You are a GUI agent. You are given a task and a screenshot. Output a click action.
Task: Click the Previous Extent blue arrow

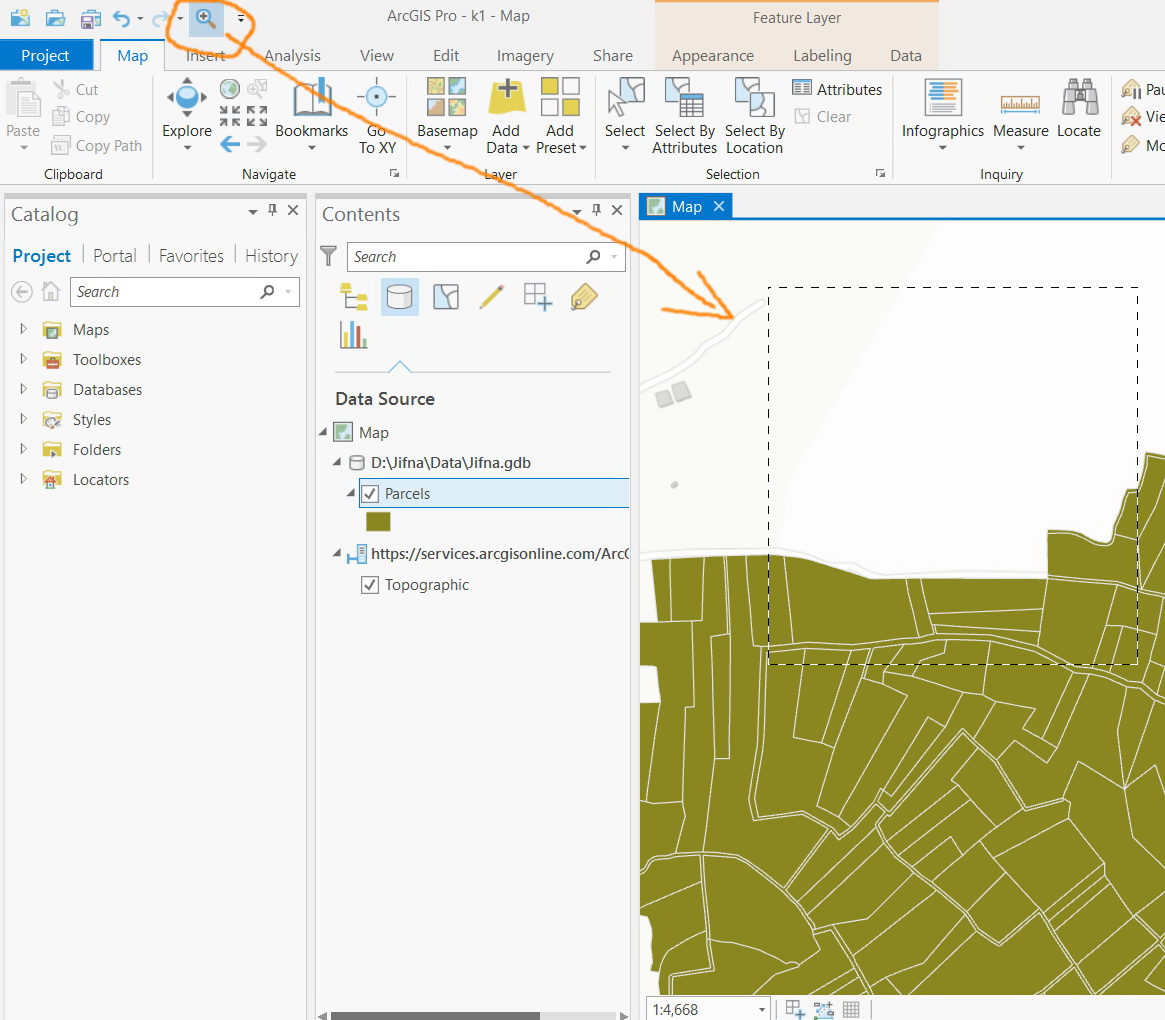[x=230, y=144]
